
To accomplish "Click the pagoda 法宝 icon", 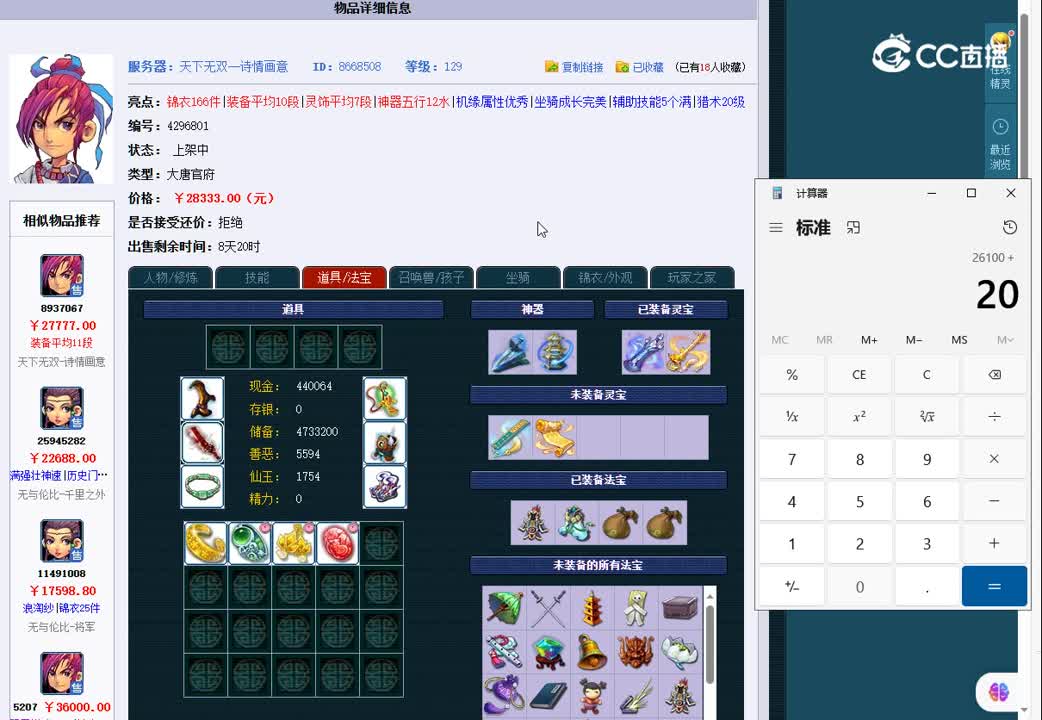I will tap(592, 608).
